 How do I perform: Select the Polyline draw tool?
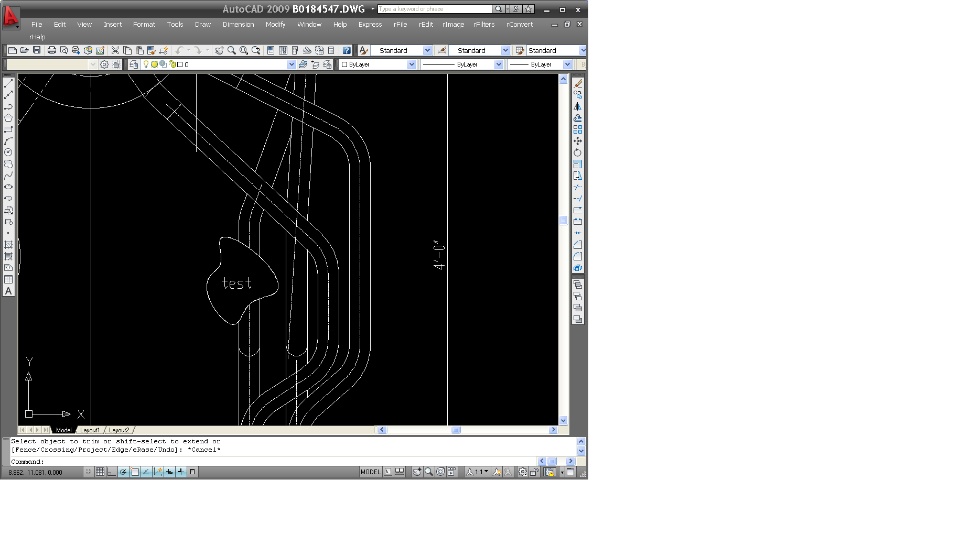[9, 106]
